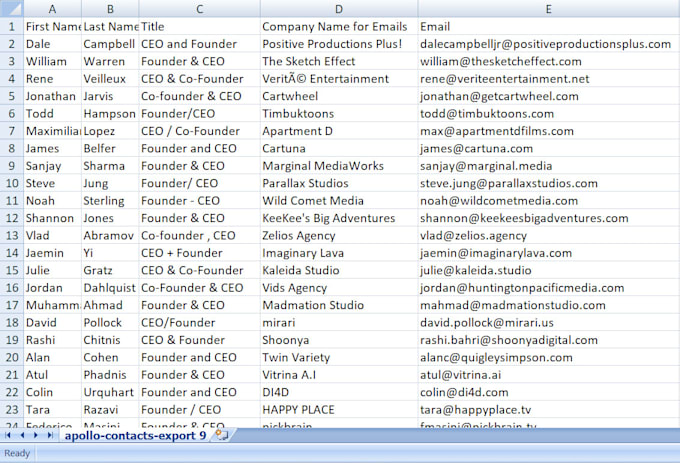Select row 23 header
The image size is (680, 463).
click(x=12, y=410)
